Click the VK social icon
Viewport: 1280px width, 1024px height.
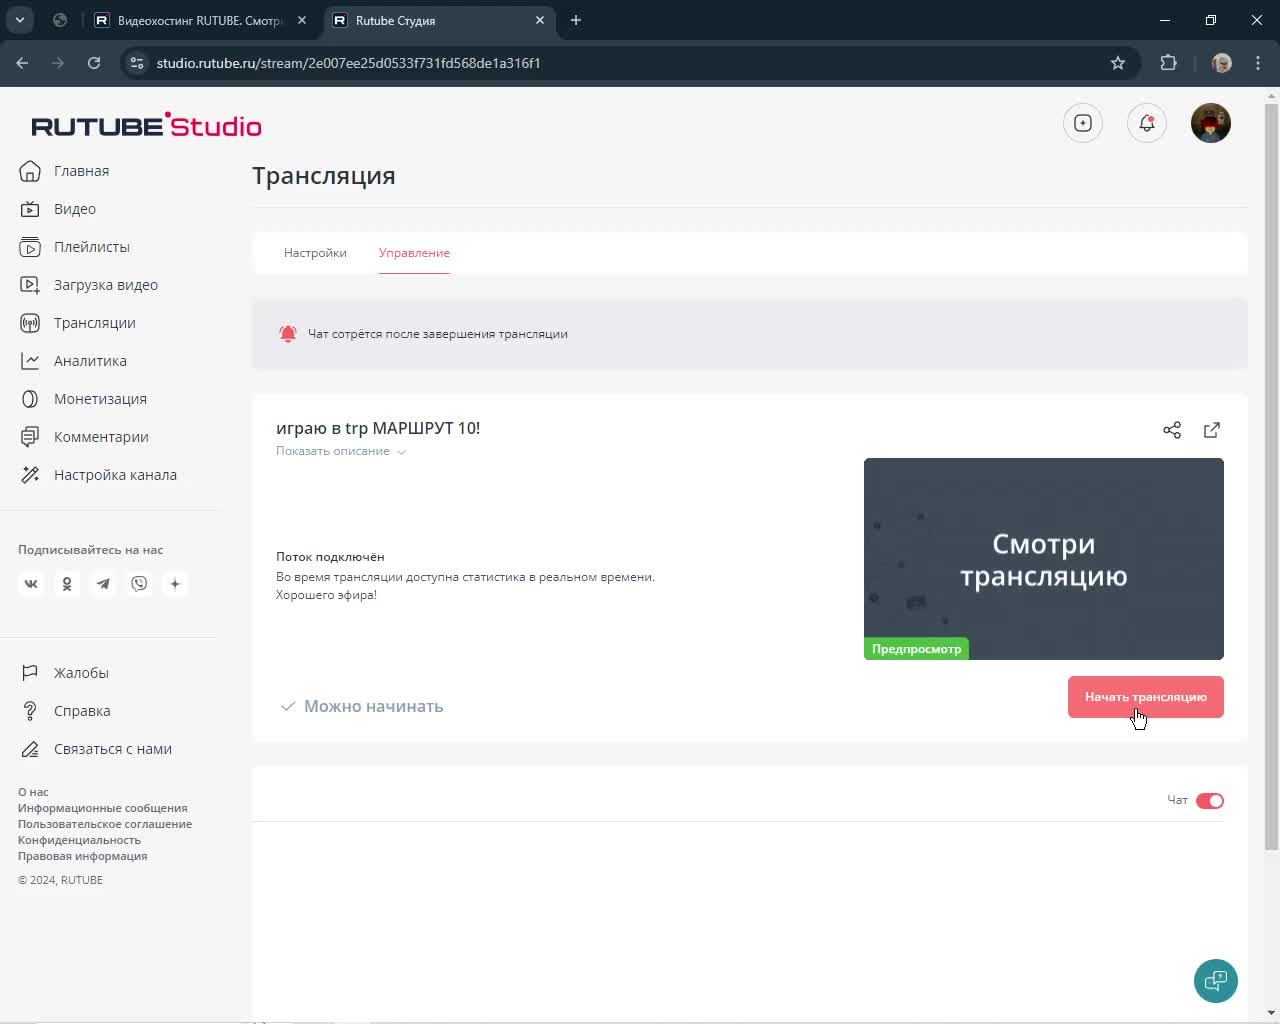coord(31,584)
